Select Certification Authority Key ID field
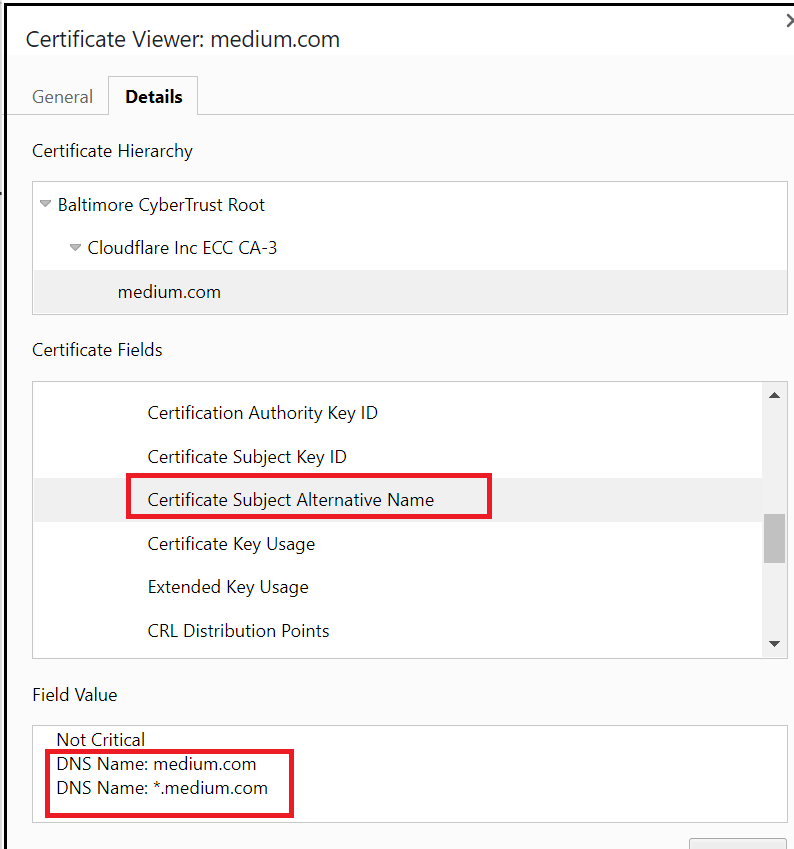This screenshot has width=794, height=849. tap(262, 413)
